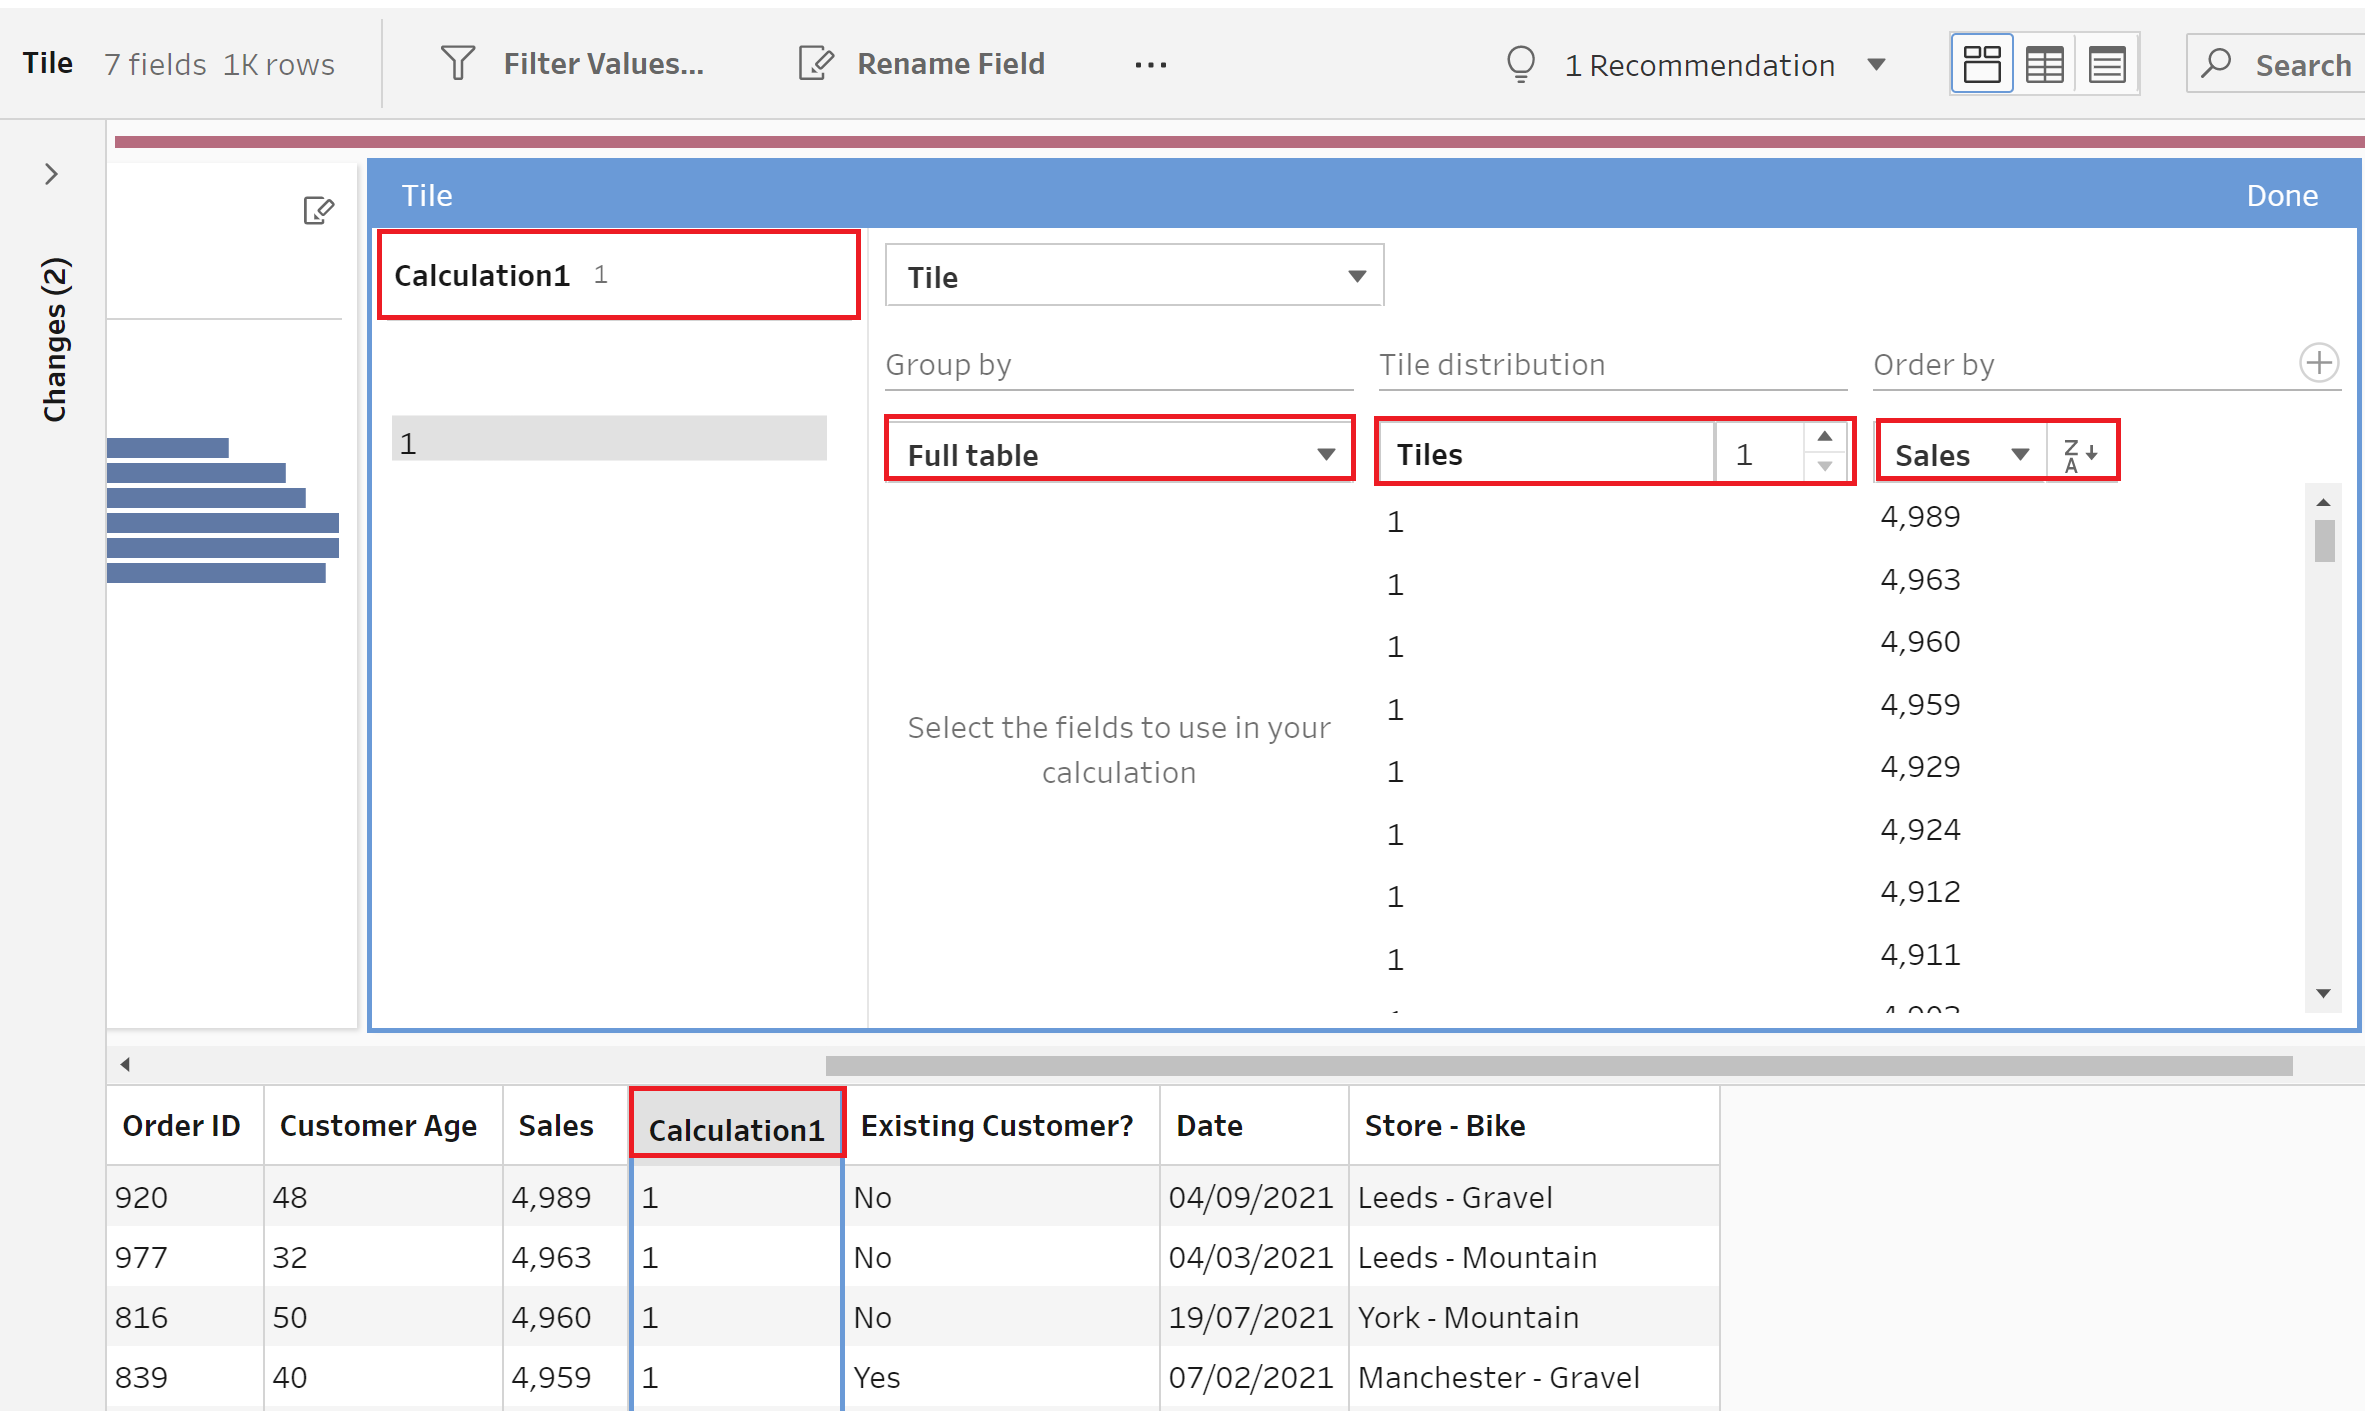Increase the number of tiles with up arrow

1825,437
